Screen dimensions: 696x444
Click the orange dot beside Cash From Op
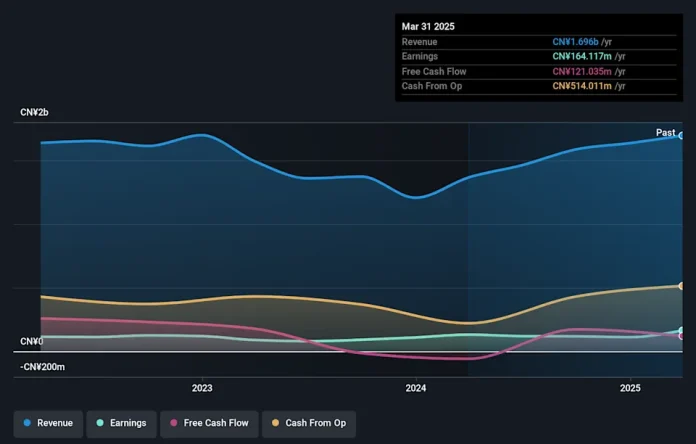click(x=276, y=423)
